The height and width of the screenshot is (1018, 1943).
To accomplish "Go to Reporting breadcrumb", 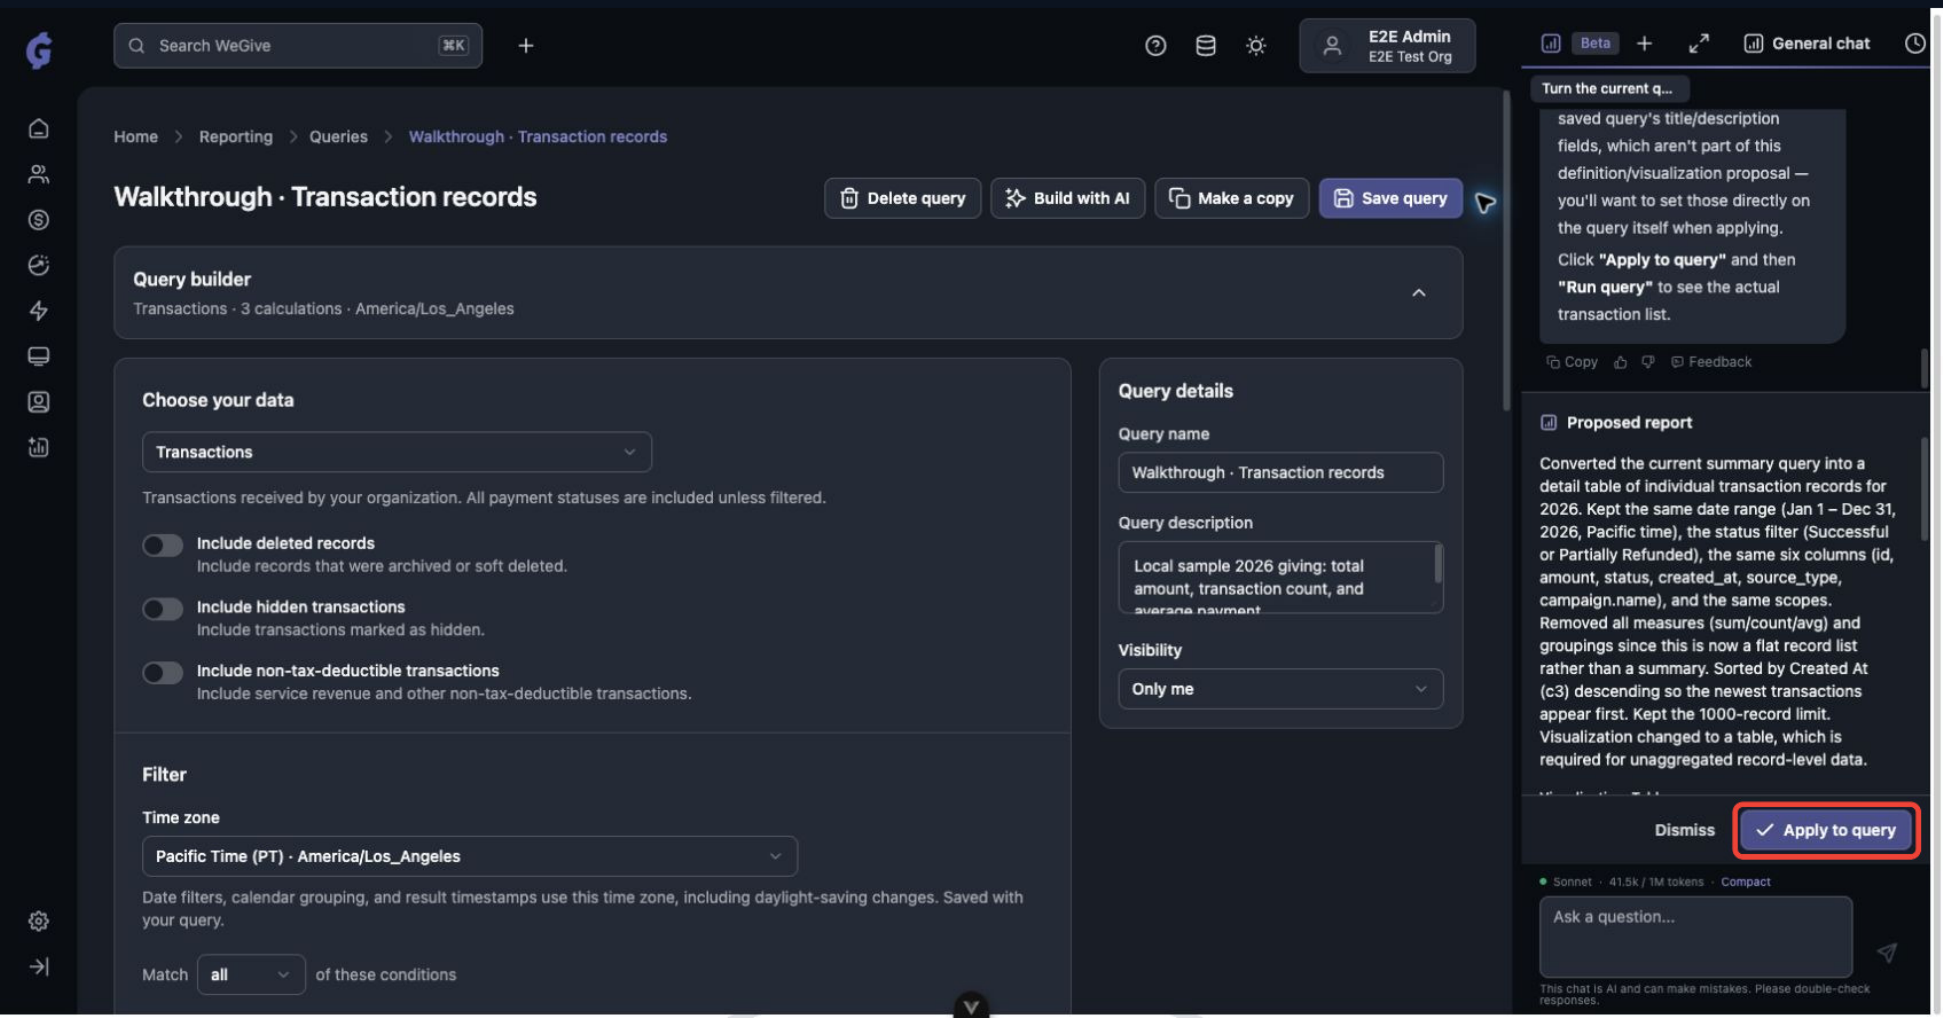I will click(236, 137).
